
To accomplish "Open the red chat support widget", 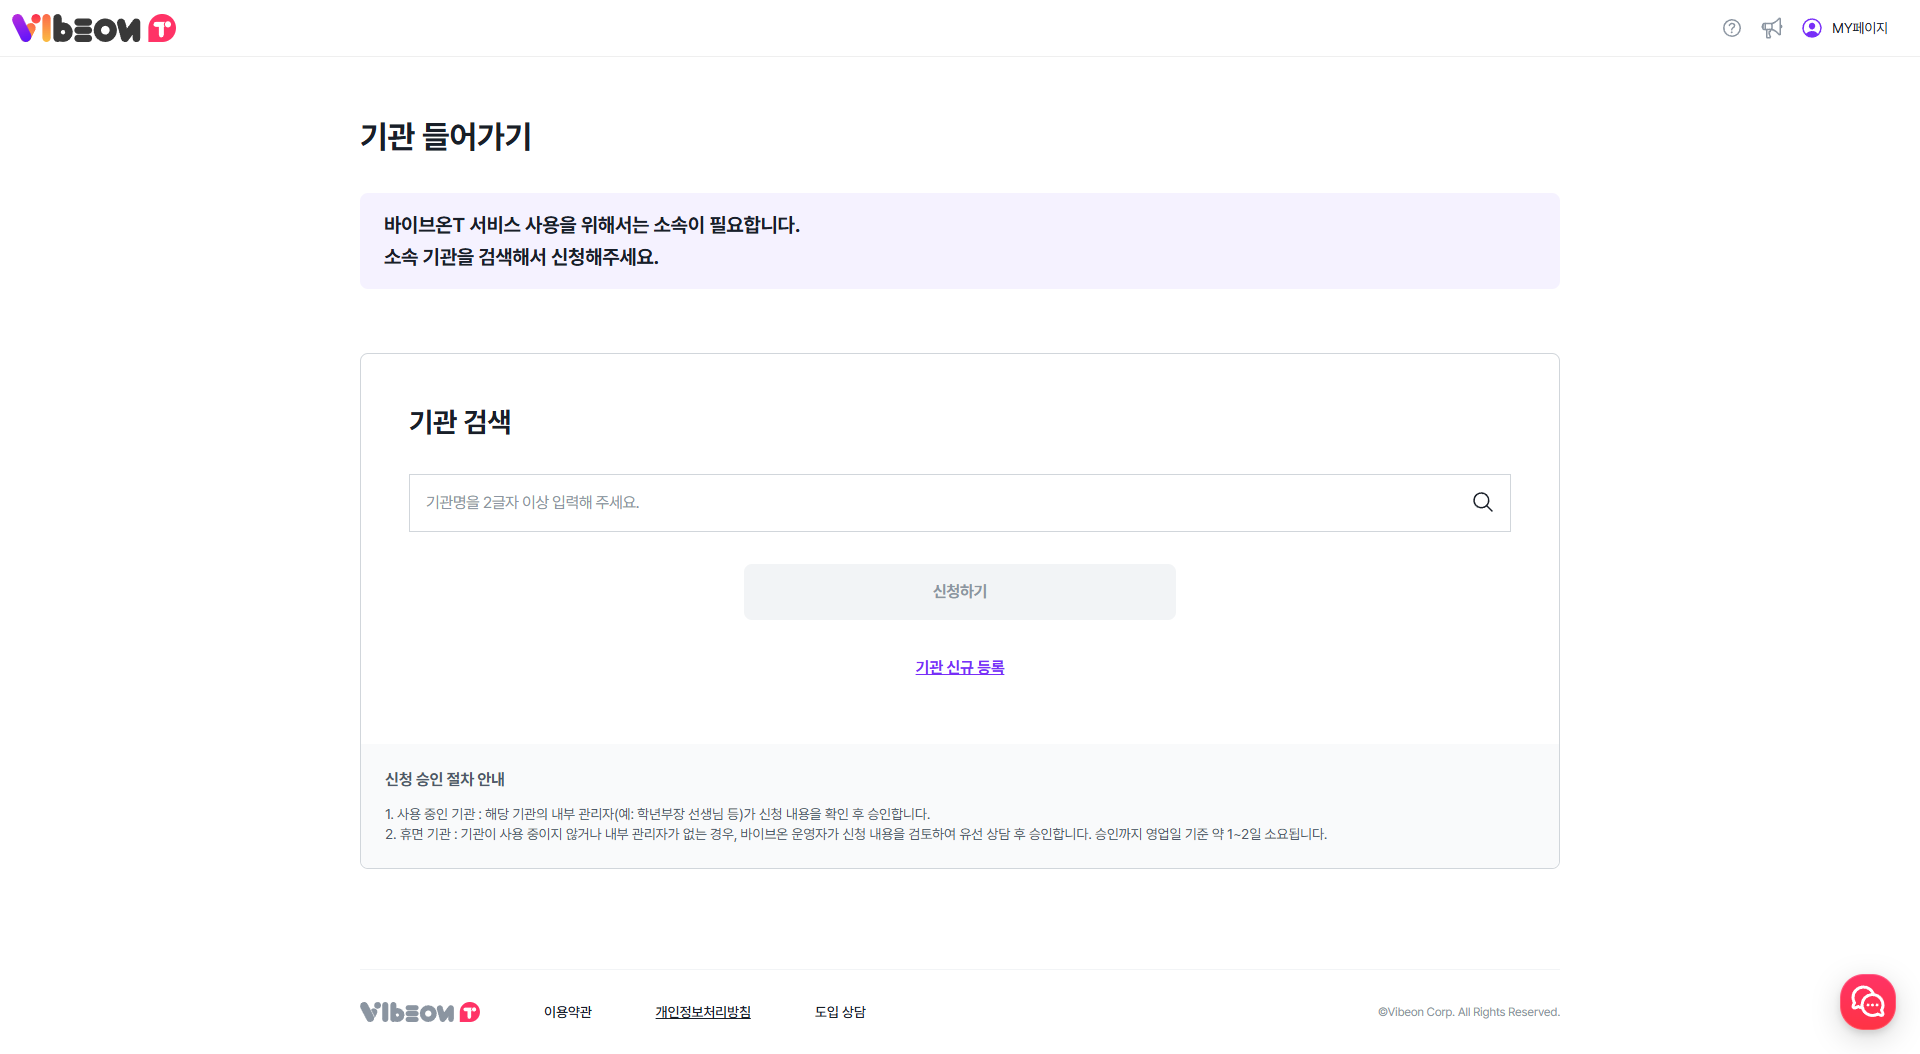I will [x=1867, y=1001].
